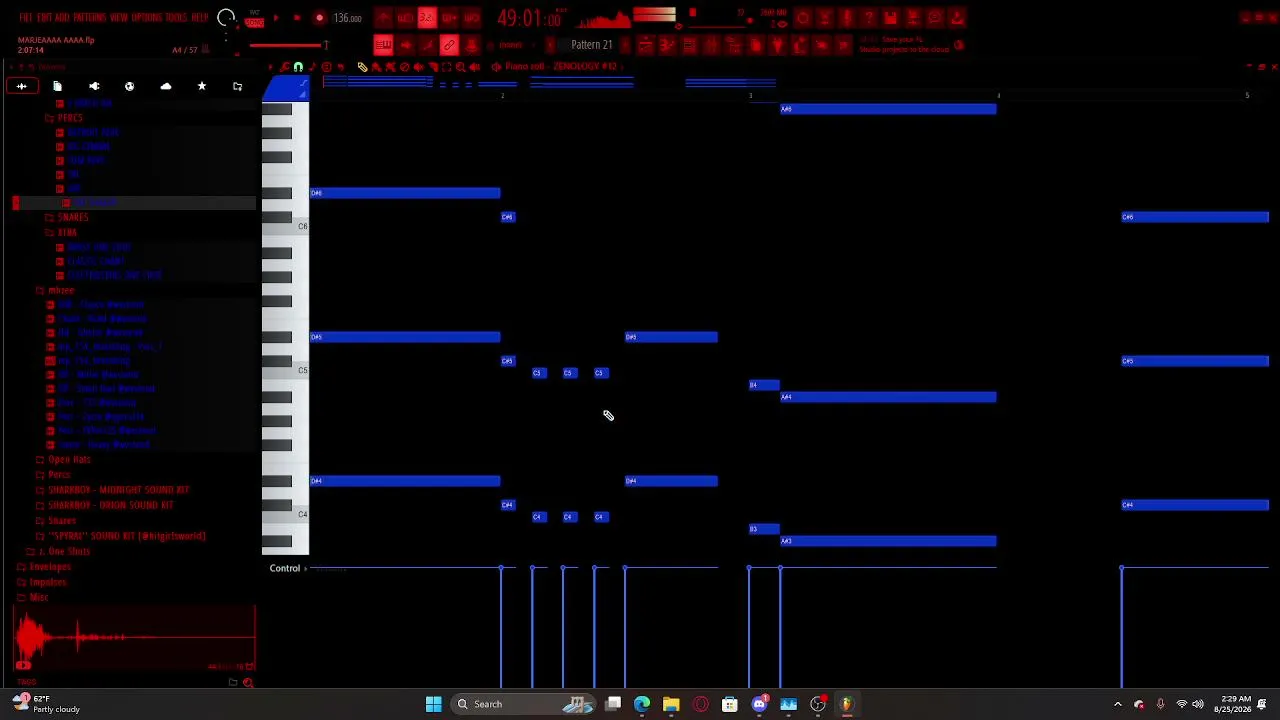Select the SHARKBOY - MIDNIGHT SOUND KIT folder
The height and width of the screenshot is (720, 1280).
(118, 490)
